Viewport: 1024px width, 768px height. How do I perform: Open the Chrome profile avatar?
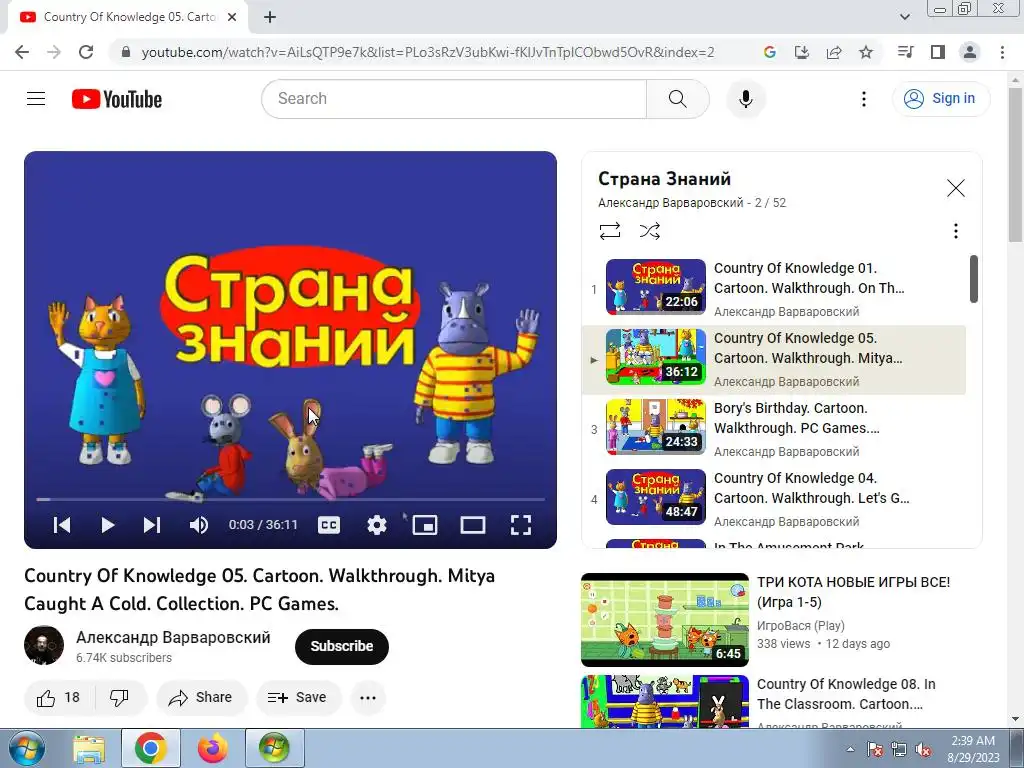(970, 52)
